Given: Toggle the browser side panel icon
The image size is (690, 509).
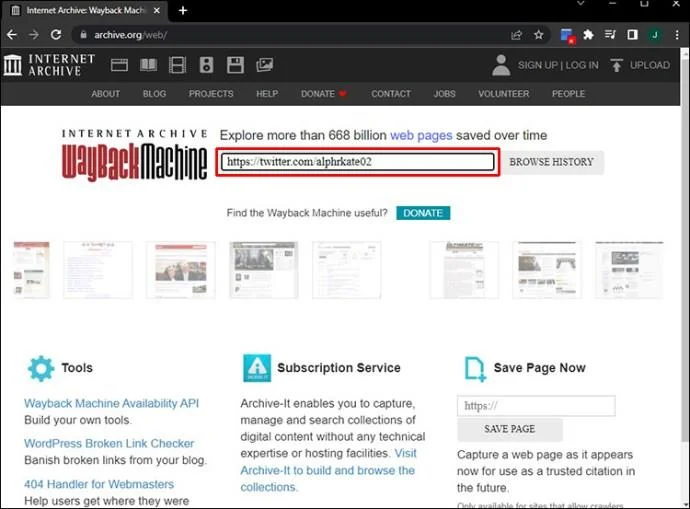Looking at the screenshot, I should (632, 35).
